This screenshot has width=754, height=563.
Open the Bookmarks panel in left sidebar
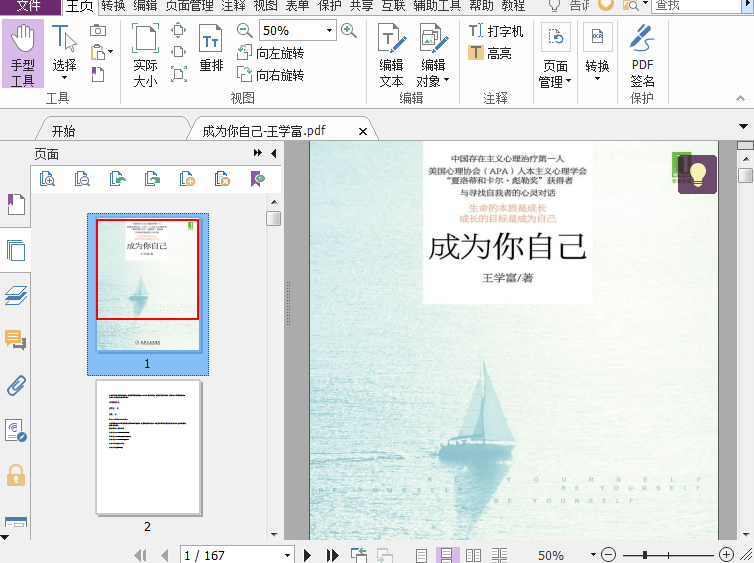tap(16, 204)
